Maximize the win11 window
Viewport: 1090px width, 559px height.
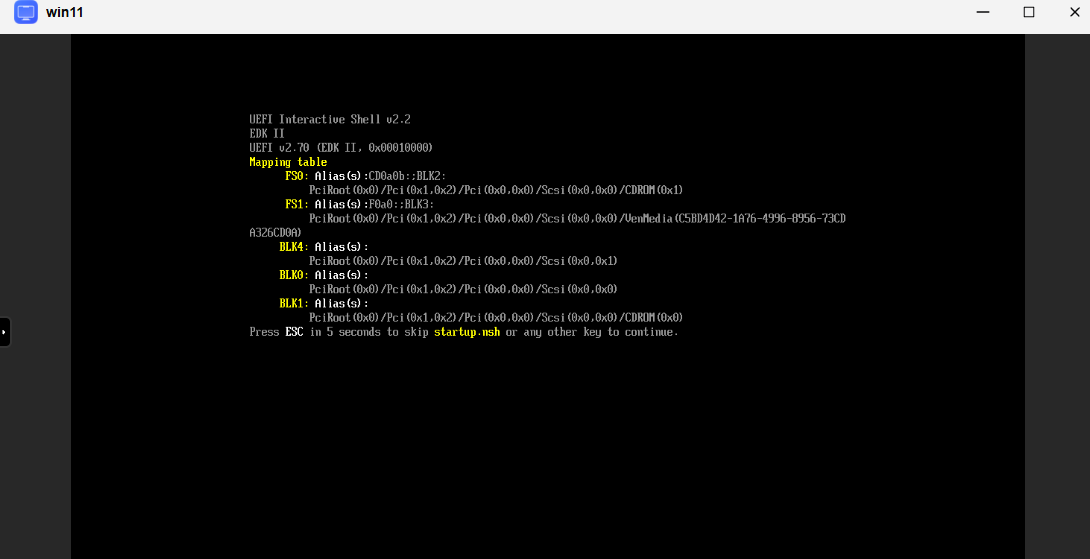1029,12
